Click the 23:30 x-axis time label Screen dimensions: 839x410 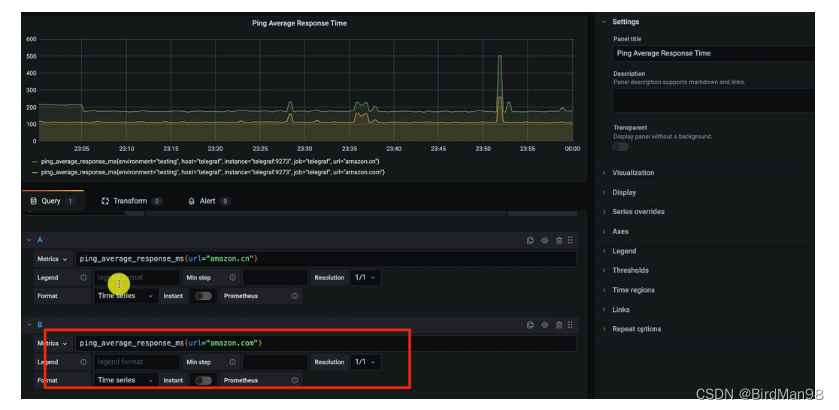304,149
